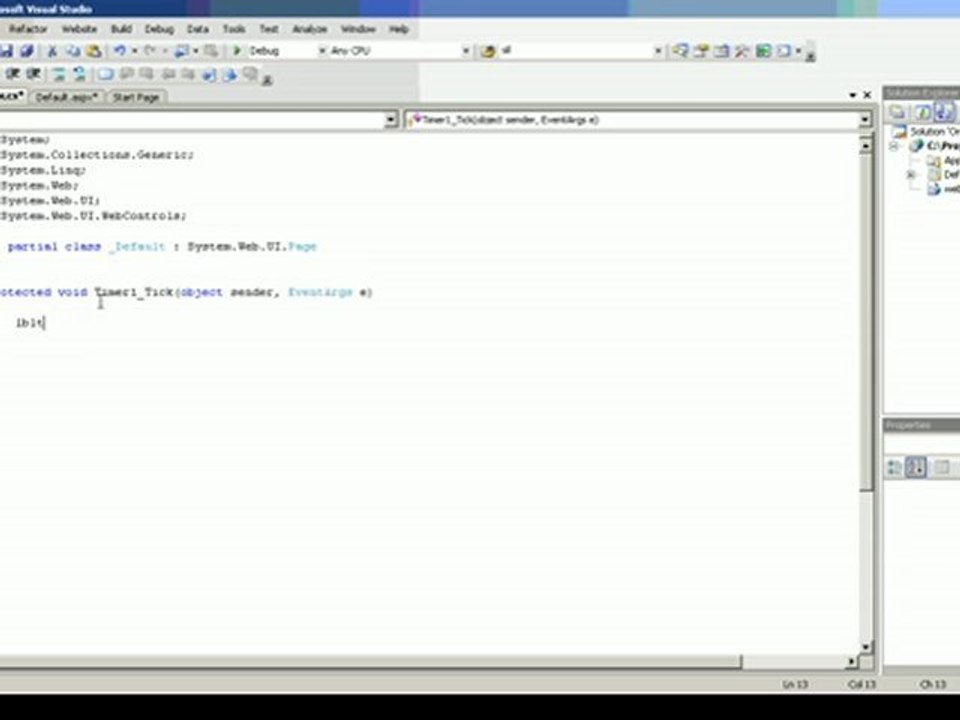The width and height of the screenshot is (960, 720).
Task: Select the App_ folder in Solution Explorer
Action: 943,160
